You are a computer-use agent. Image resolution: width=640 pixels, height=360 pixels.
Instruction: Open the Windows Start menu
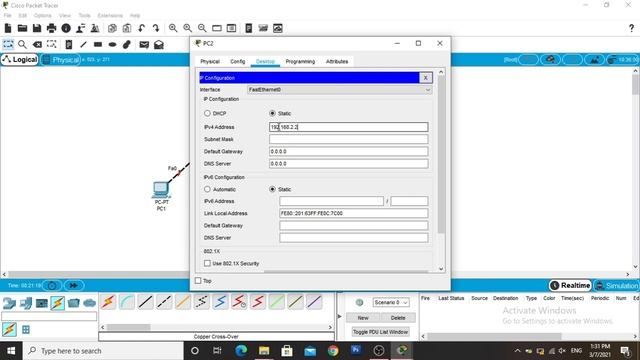(11, 351)
